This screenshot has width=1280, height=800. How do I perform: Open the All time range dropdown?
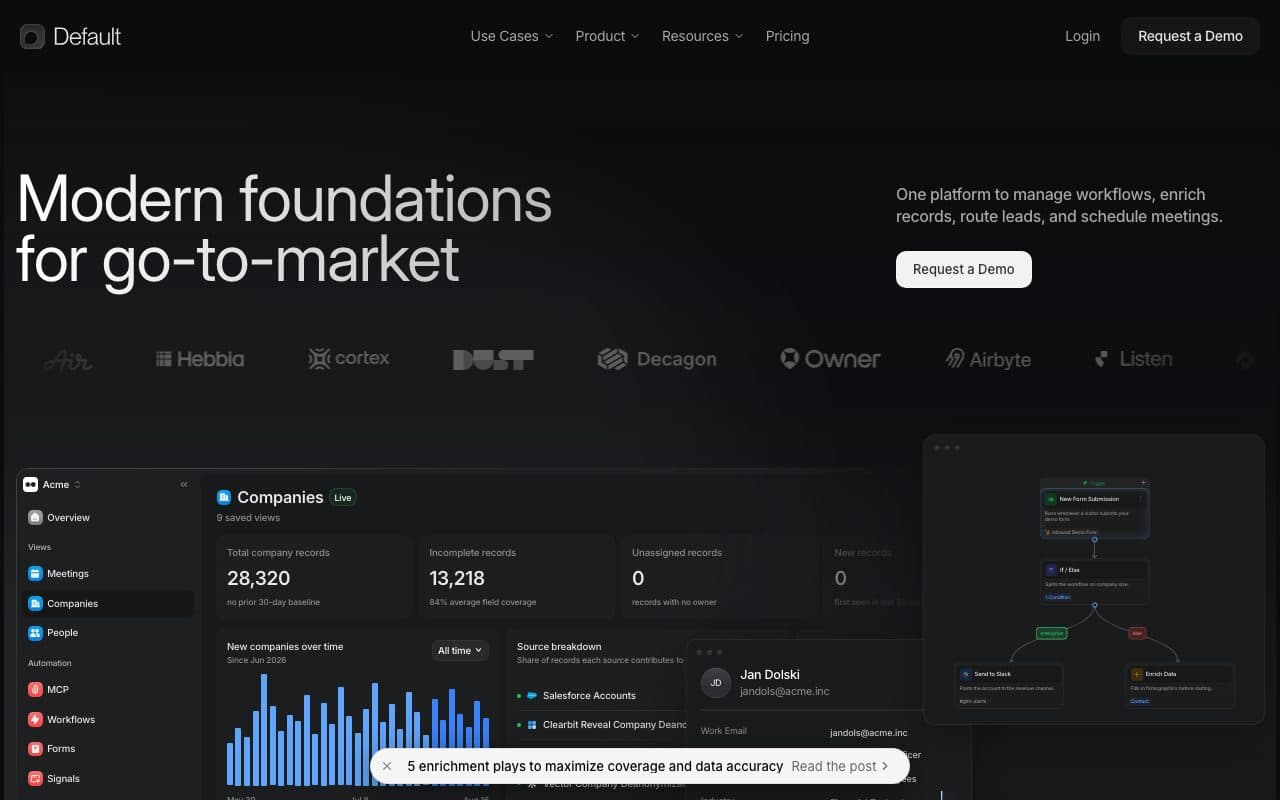pos(460,650)
